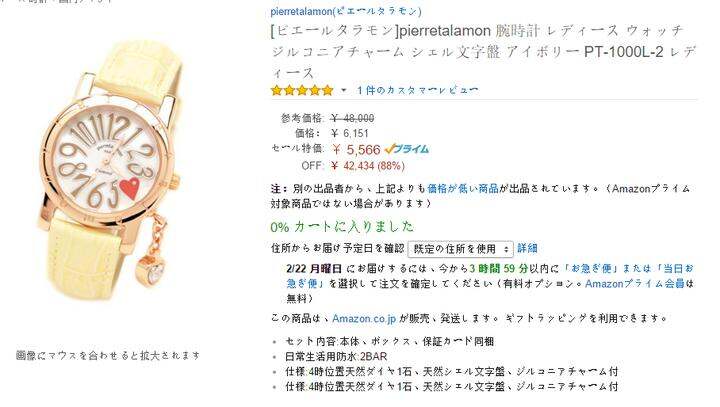Click the 詳細 link beside address dropdown
The width and height of the screenshot is (720, 407).
(x=527, y=249)
